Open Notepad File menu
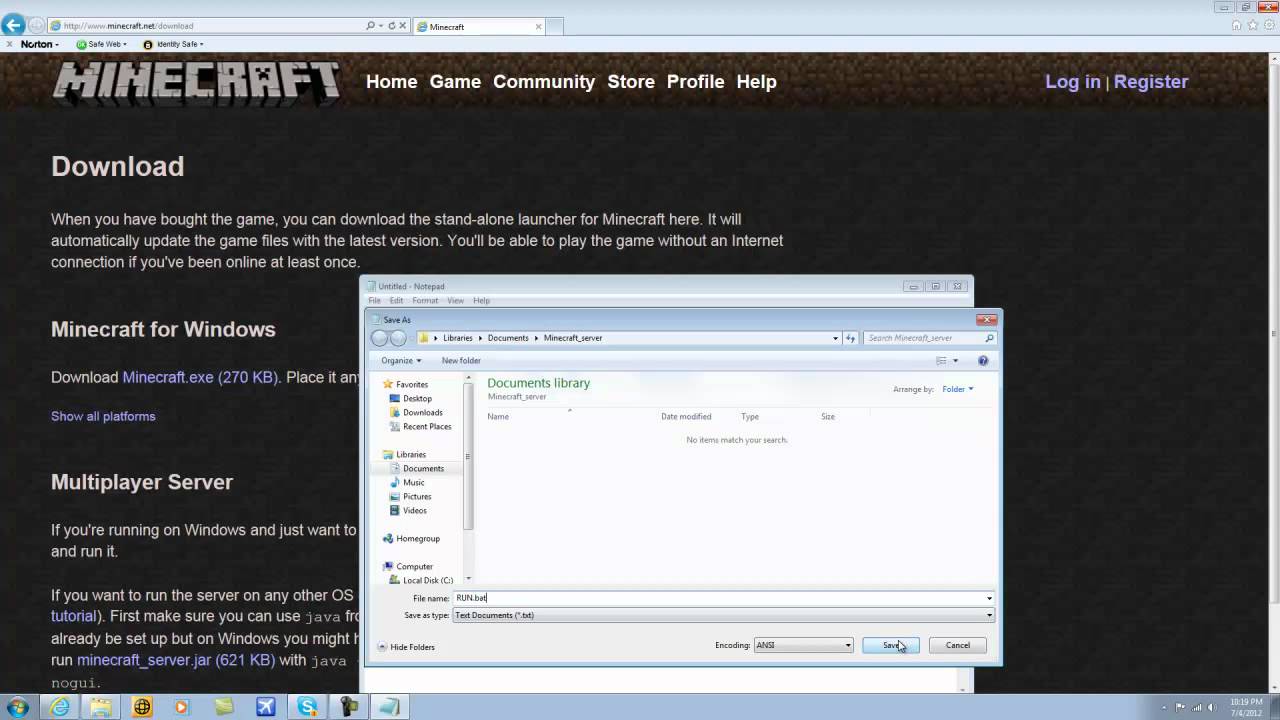 pos(374,300)
